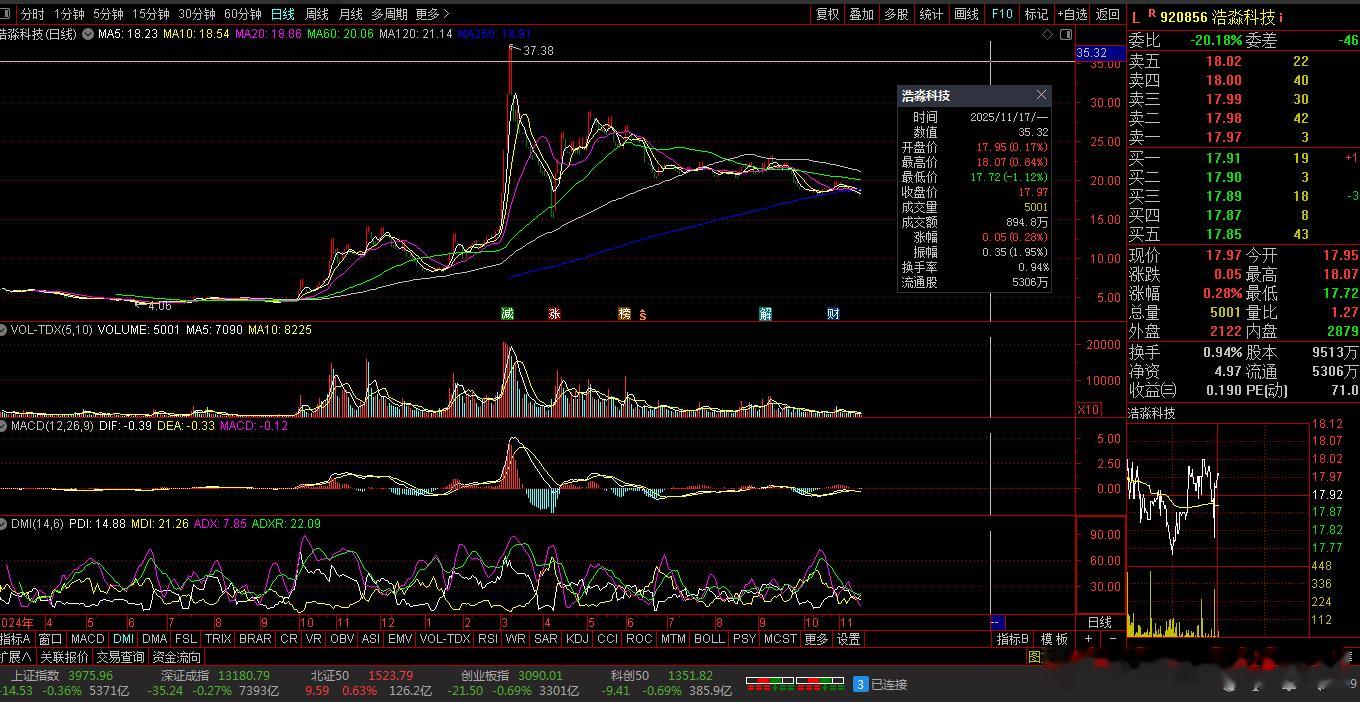Select the RSI indicator tab
The image size is (1360, 702).
coord(487,639)
